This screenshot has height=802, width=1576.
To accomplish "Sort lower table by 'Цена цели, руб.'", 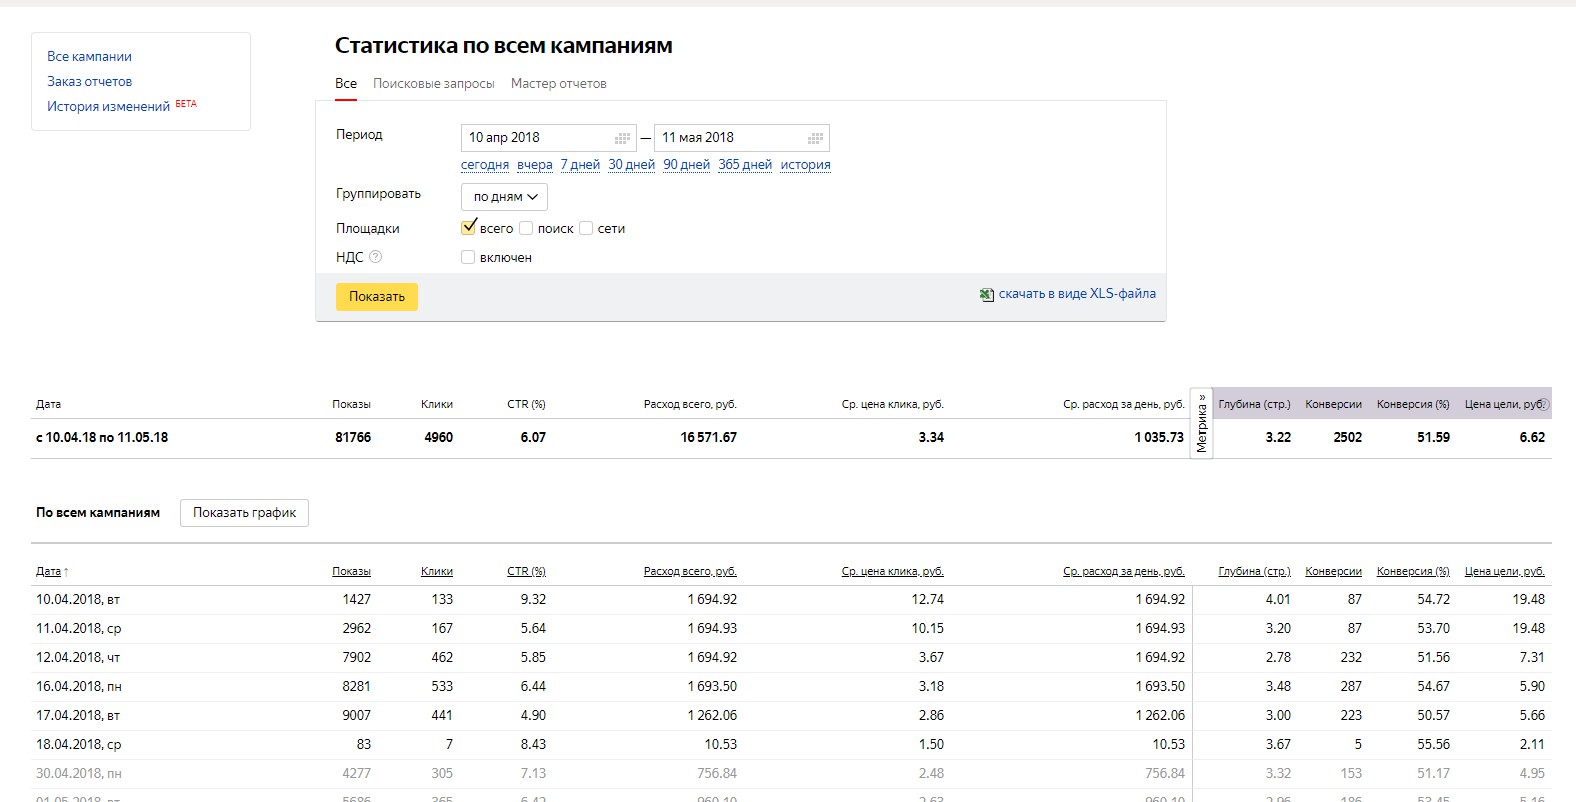I will [1505, 571].
